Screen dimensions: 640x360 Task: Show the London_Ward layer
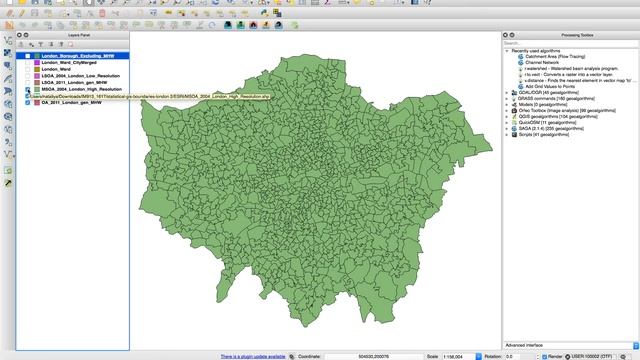[x=27, y=69]
